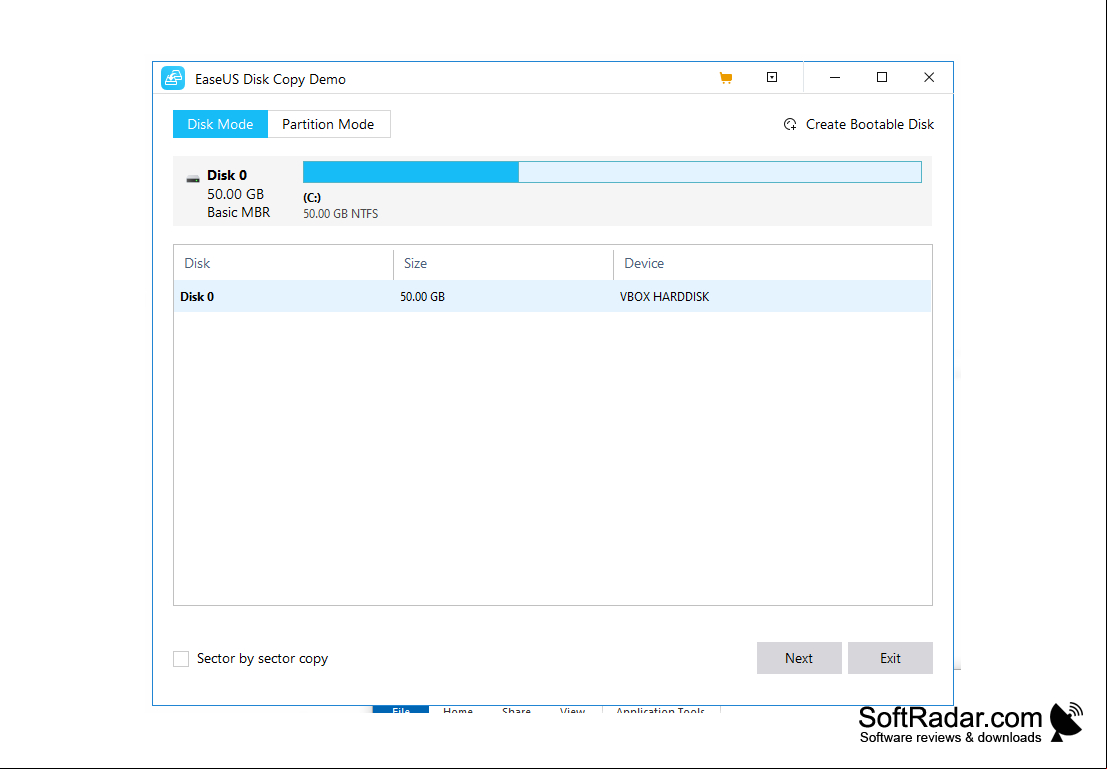Close the EaseUS Disk Copy window
This screenshot has height=769, width=1107.
929,78
